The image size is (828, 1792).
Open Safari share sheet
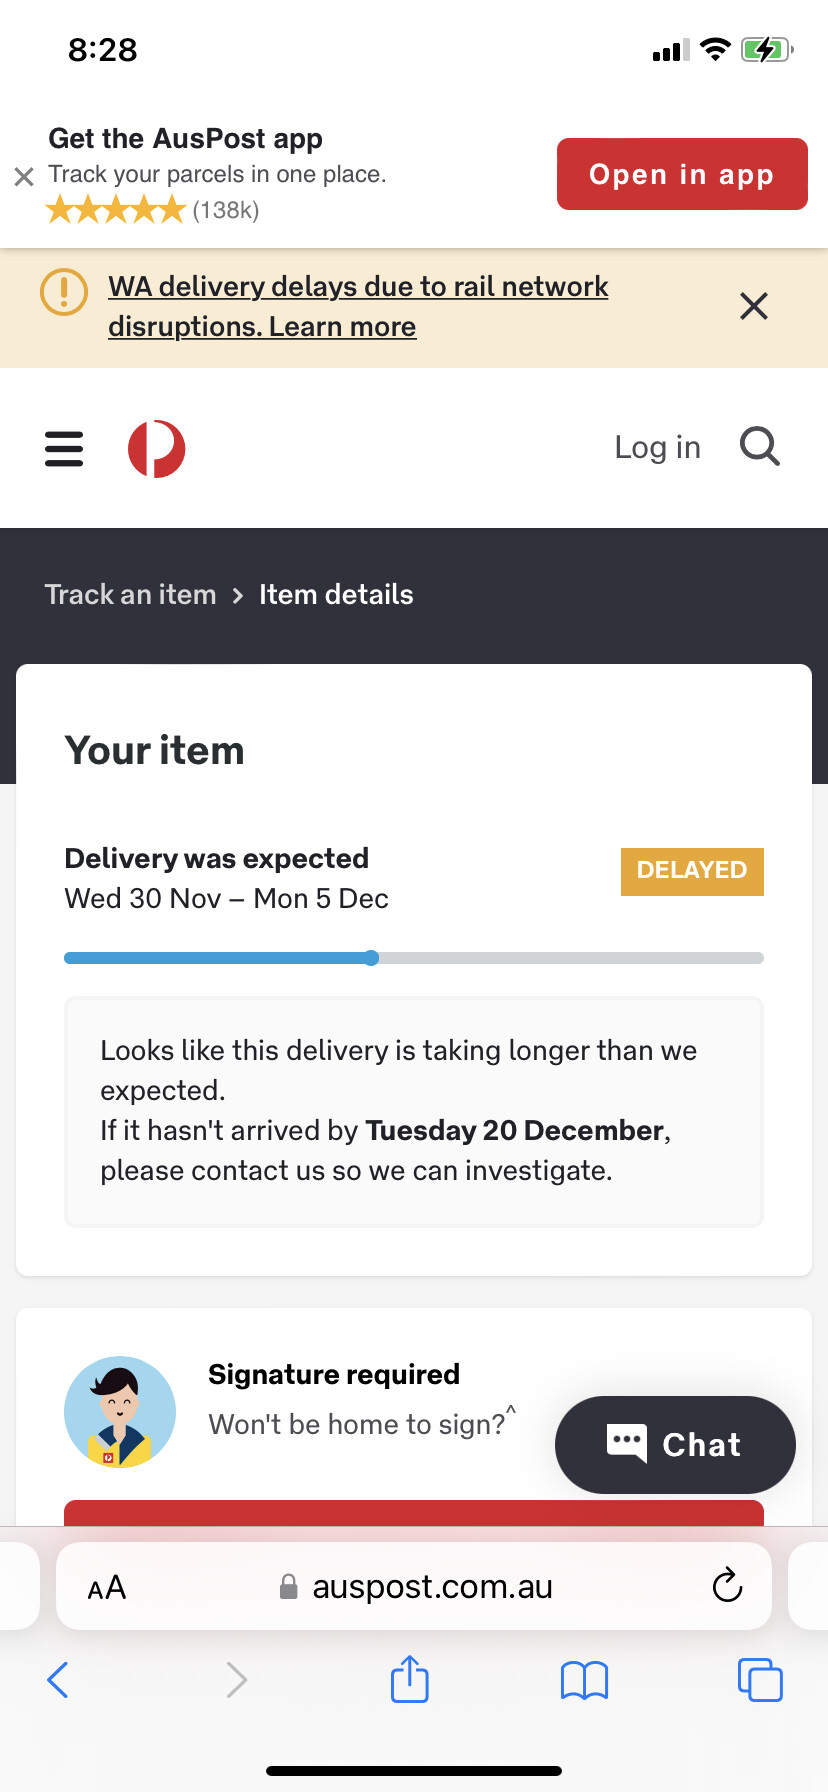pyautogui.click(x=410, y=1679)
